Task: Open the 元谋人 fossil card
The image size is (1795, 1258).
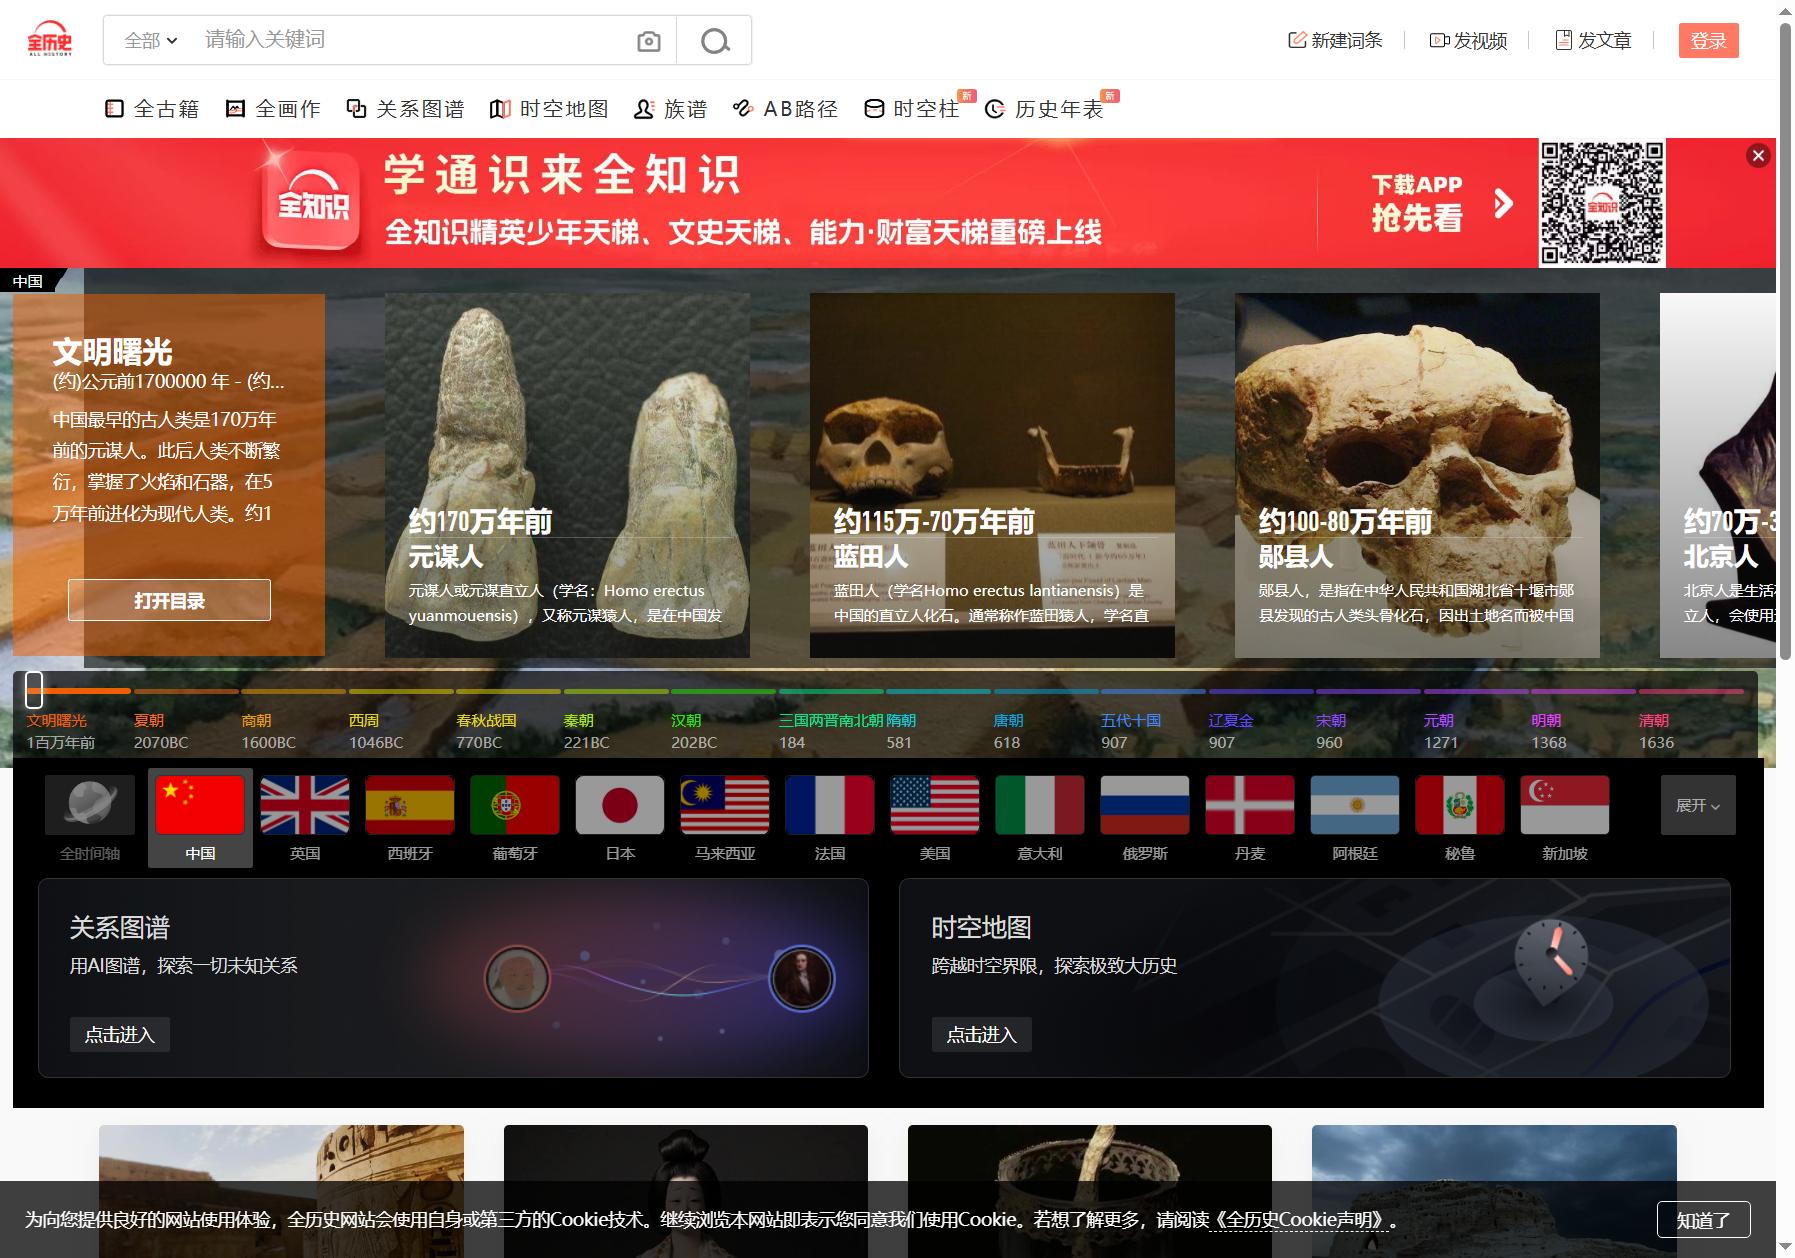Action: 567,475
